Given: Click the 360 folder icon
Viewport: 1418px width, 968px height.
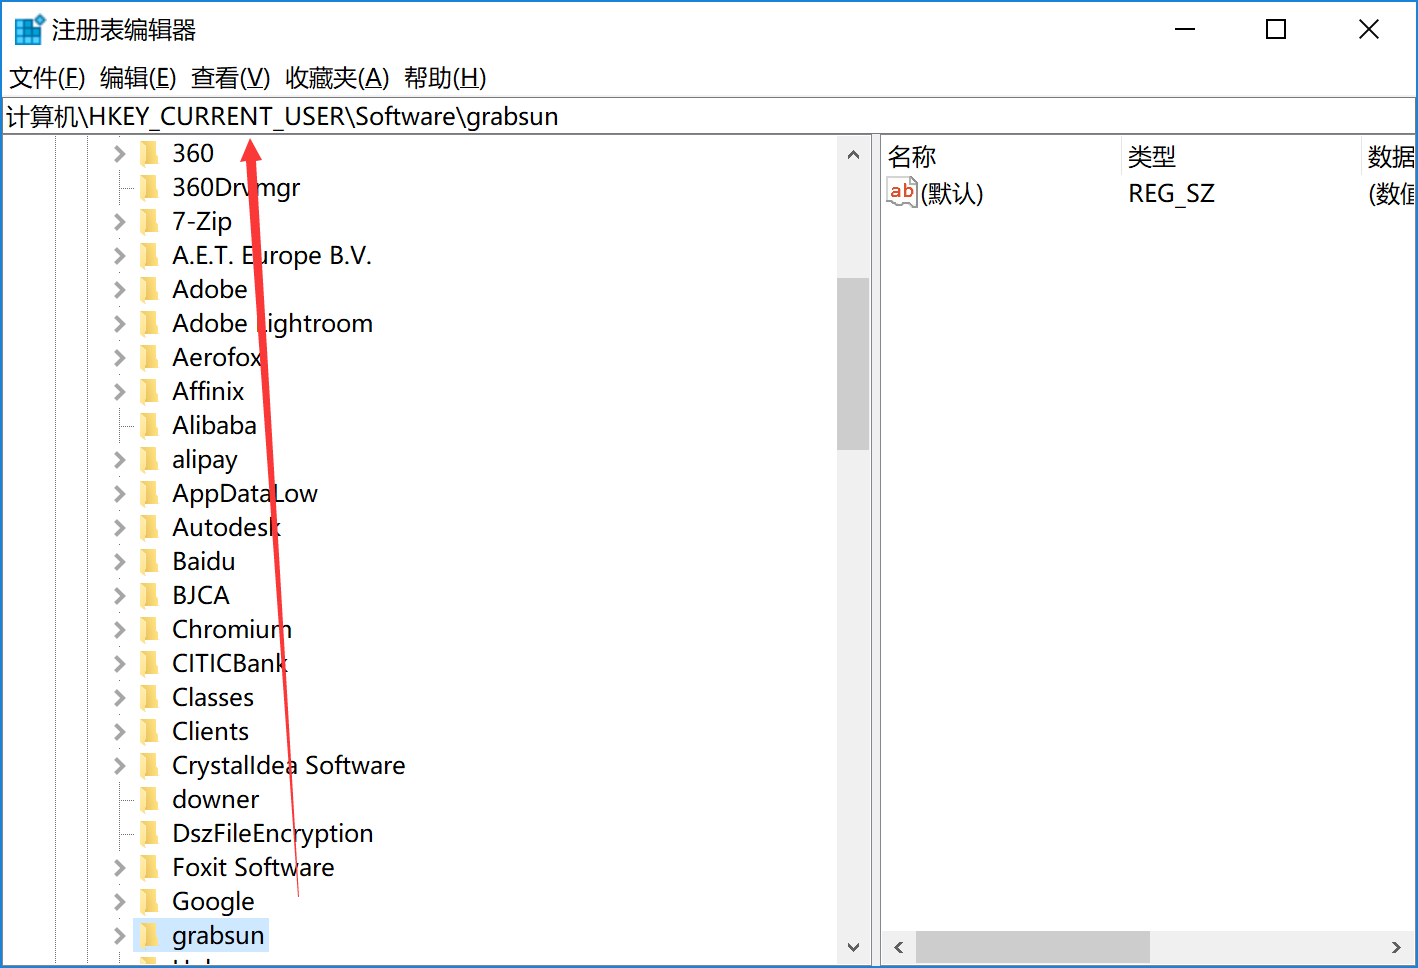Looking at the screenshot, I should coord(149,153).
